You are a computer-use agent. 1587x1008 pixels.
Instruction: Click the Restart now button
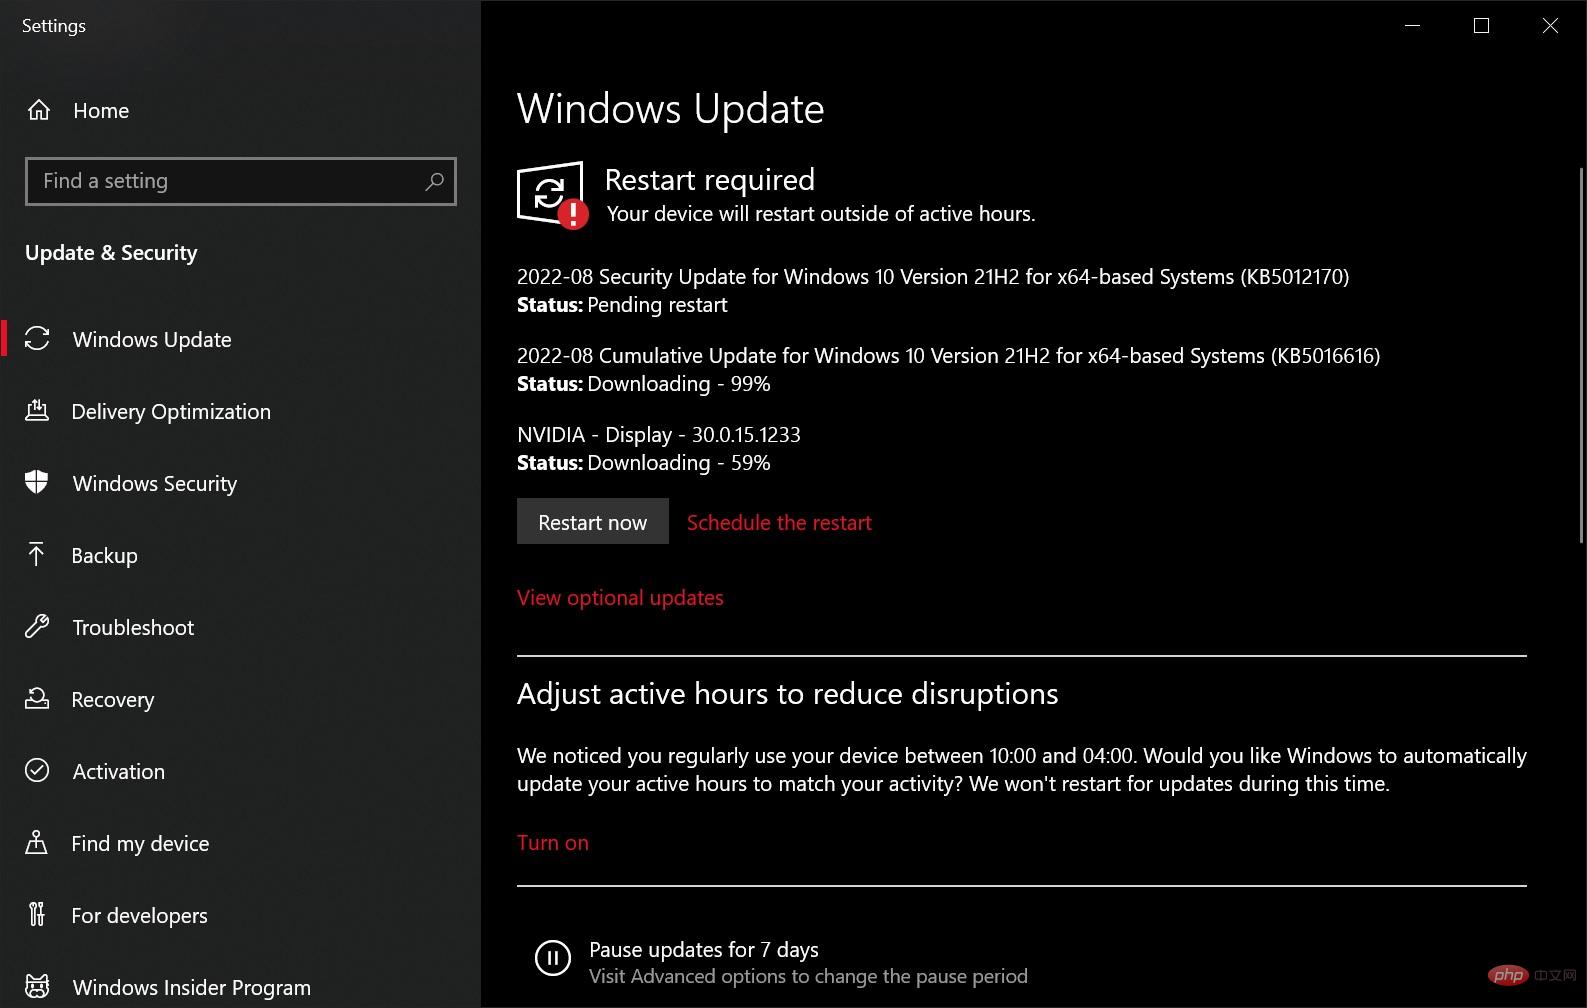click(x=593, y=522)
